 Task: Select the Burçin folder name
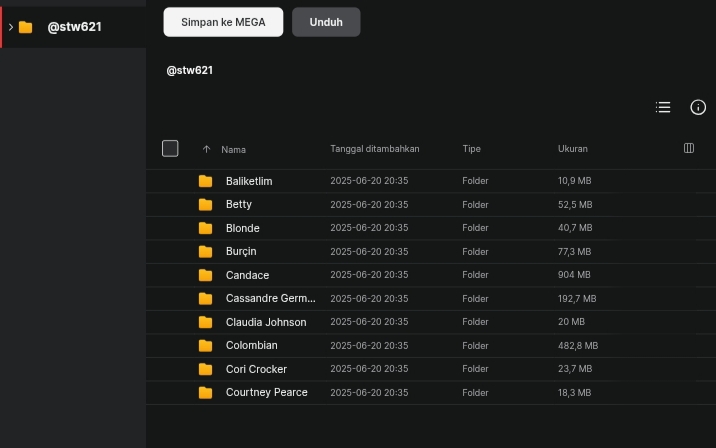coord(241,252)
